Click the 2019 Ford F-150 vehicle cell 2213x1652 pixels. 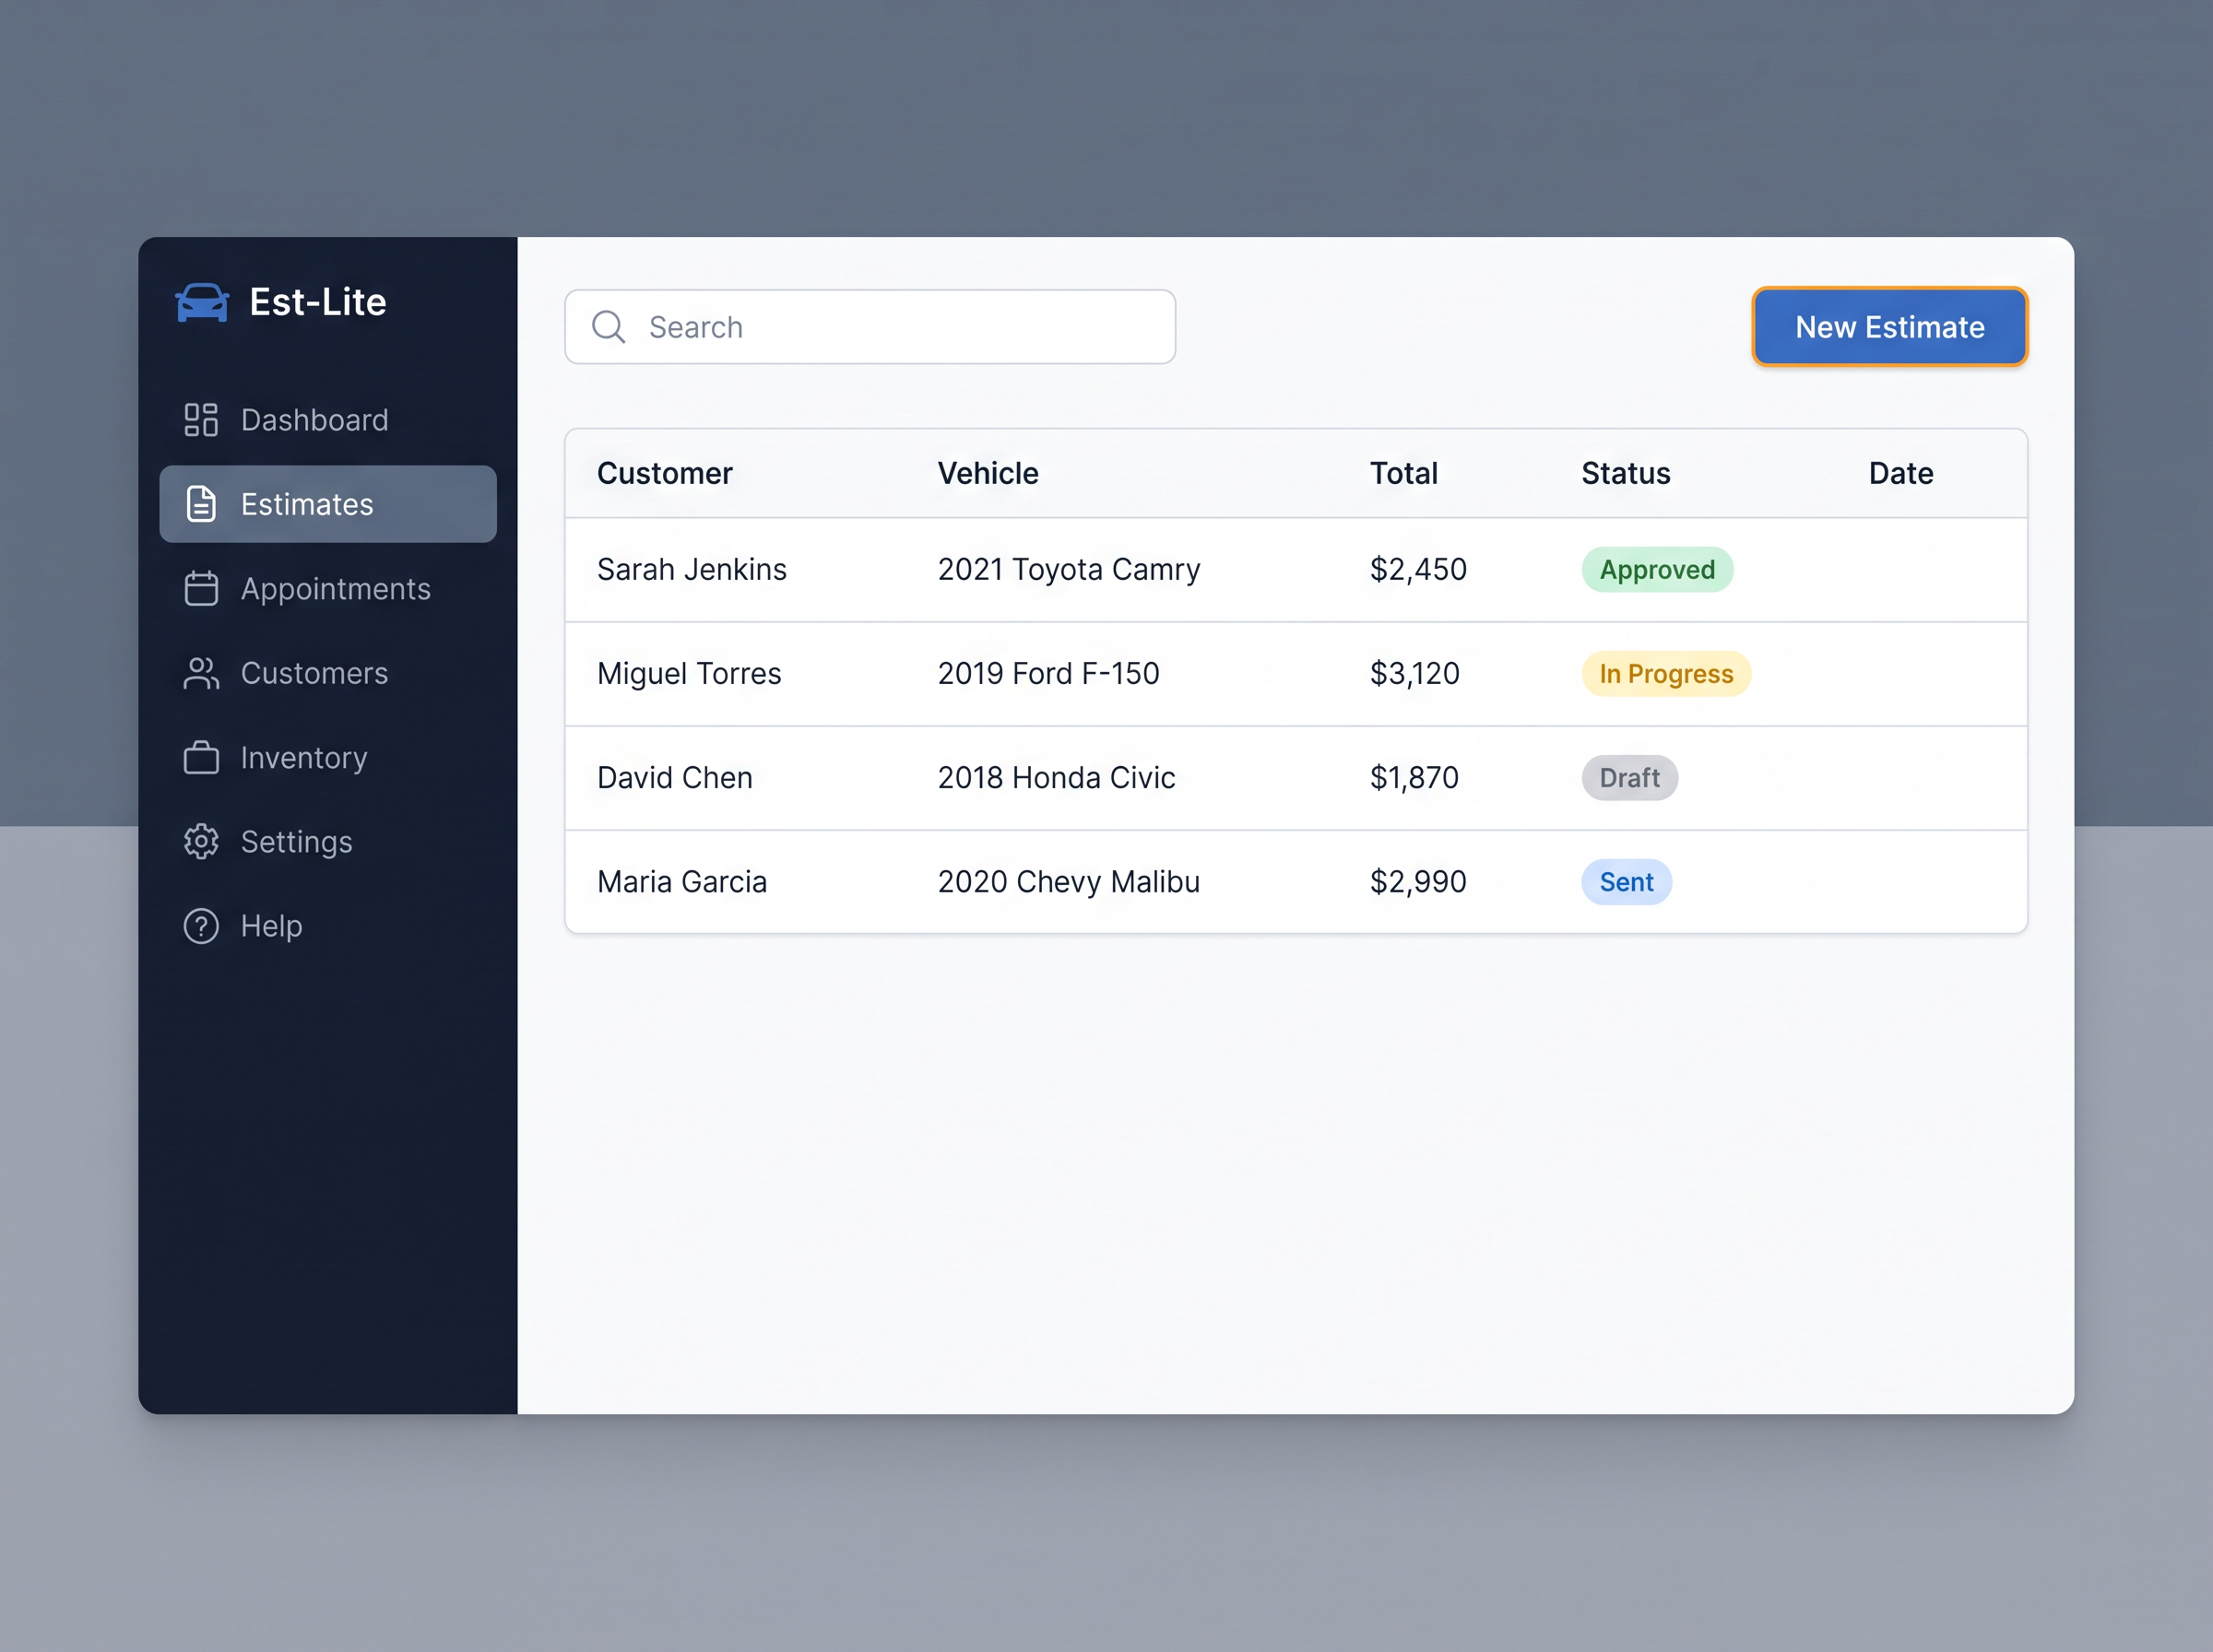(x=1049, y=673)
